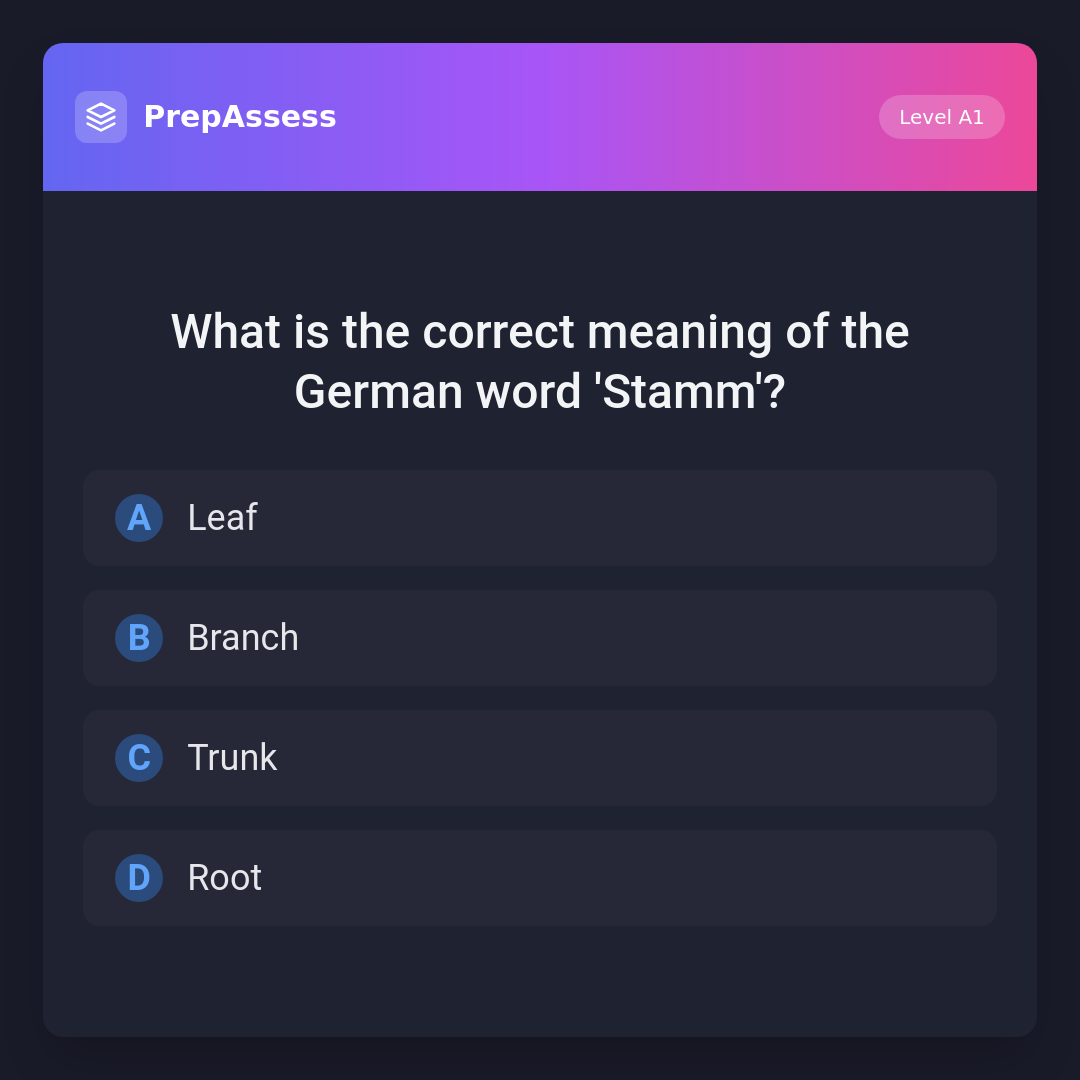Image resolution: width=1080 pixels, height=1080 pixels.
Task: Click the PrepAssess stacked layers logo icon
Action: pos(101,117)
